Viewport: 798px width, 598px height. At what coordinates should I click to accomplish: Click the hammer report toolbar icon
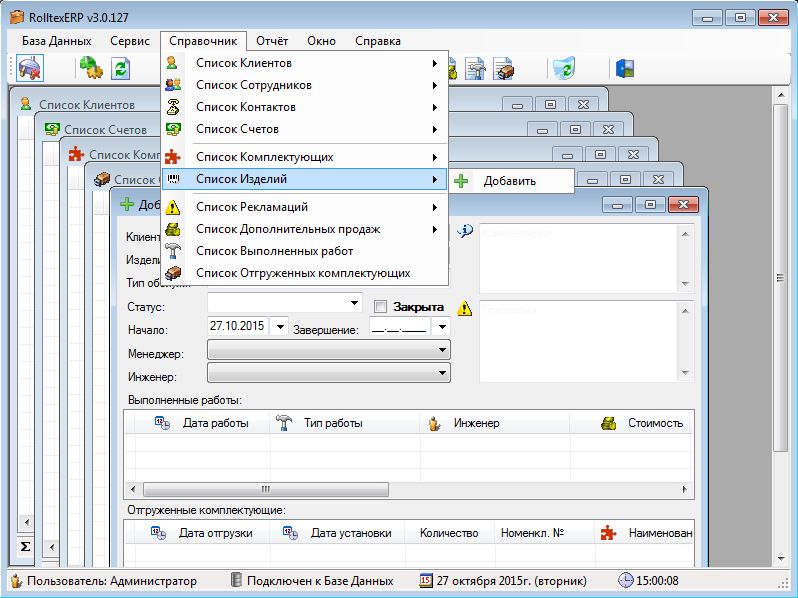(x=475, y=68)
